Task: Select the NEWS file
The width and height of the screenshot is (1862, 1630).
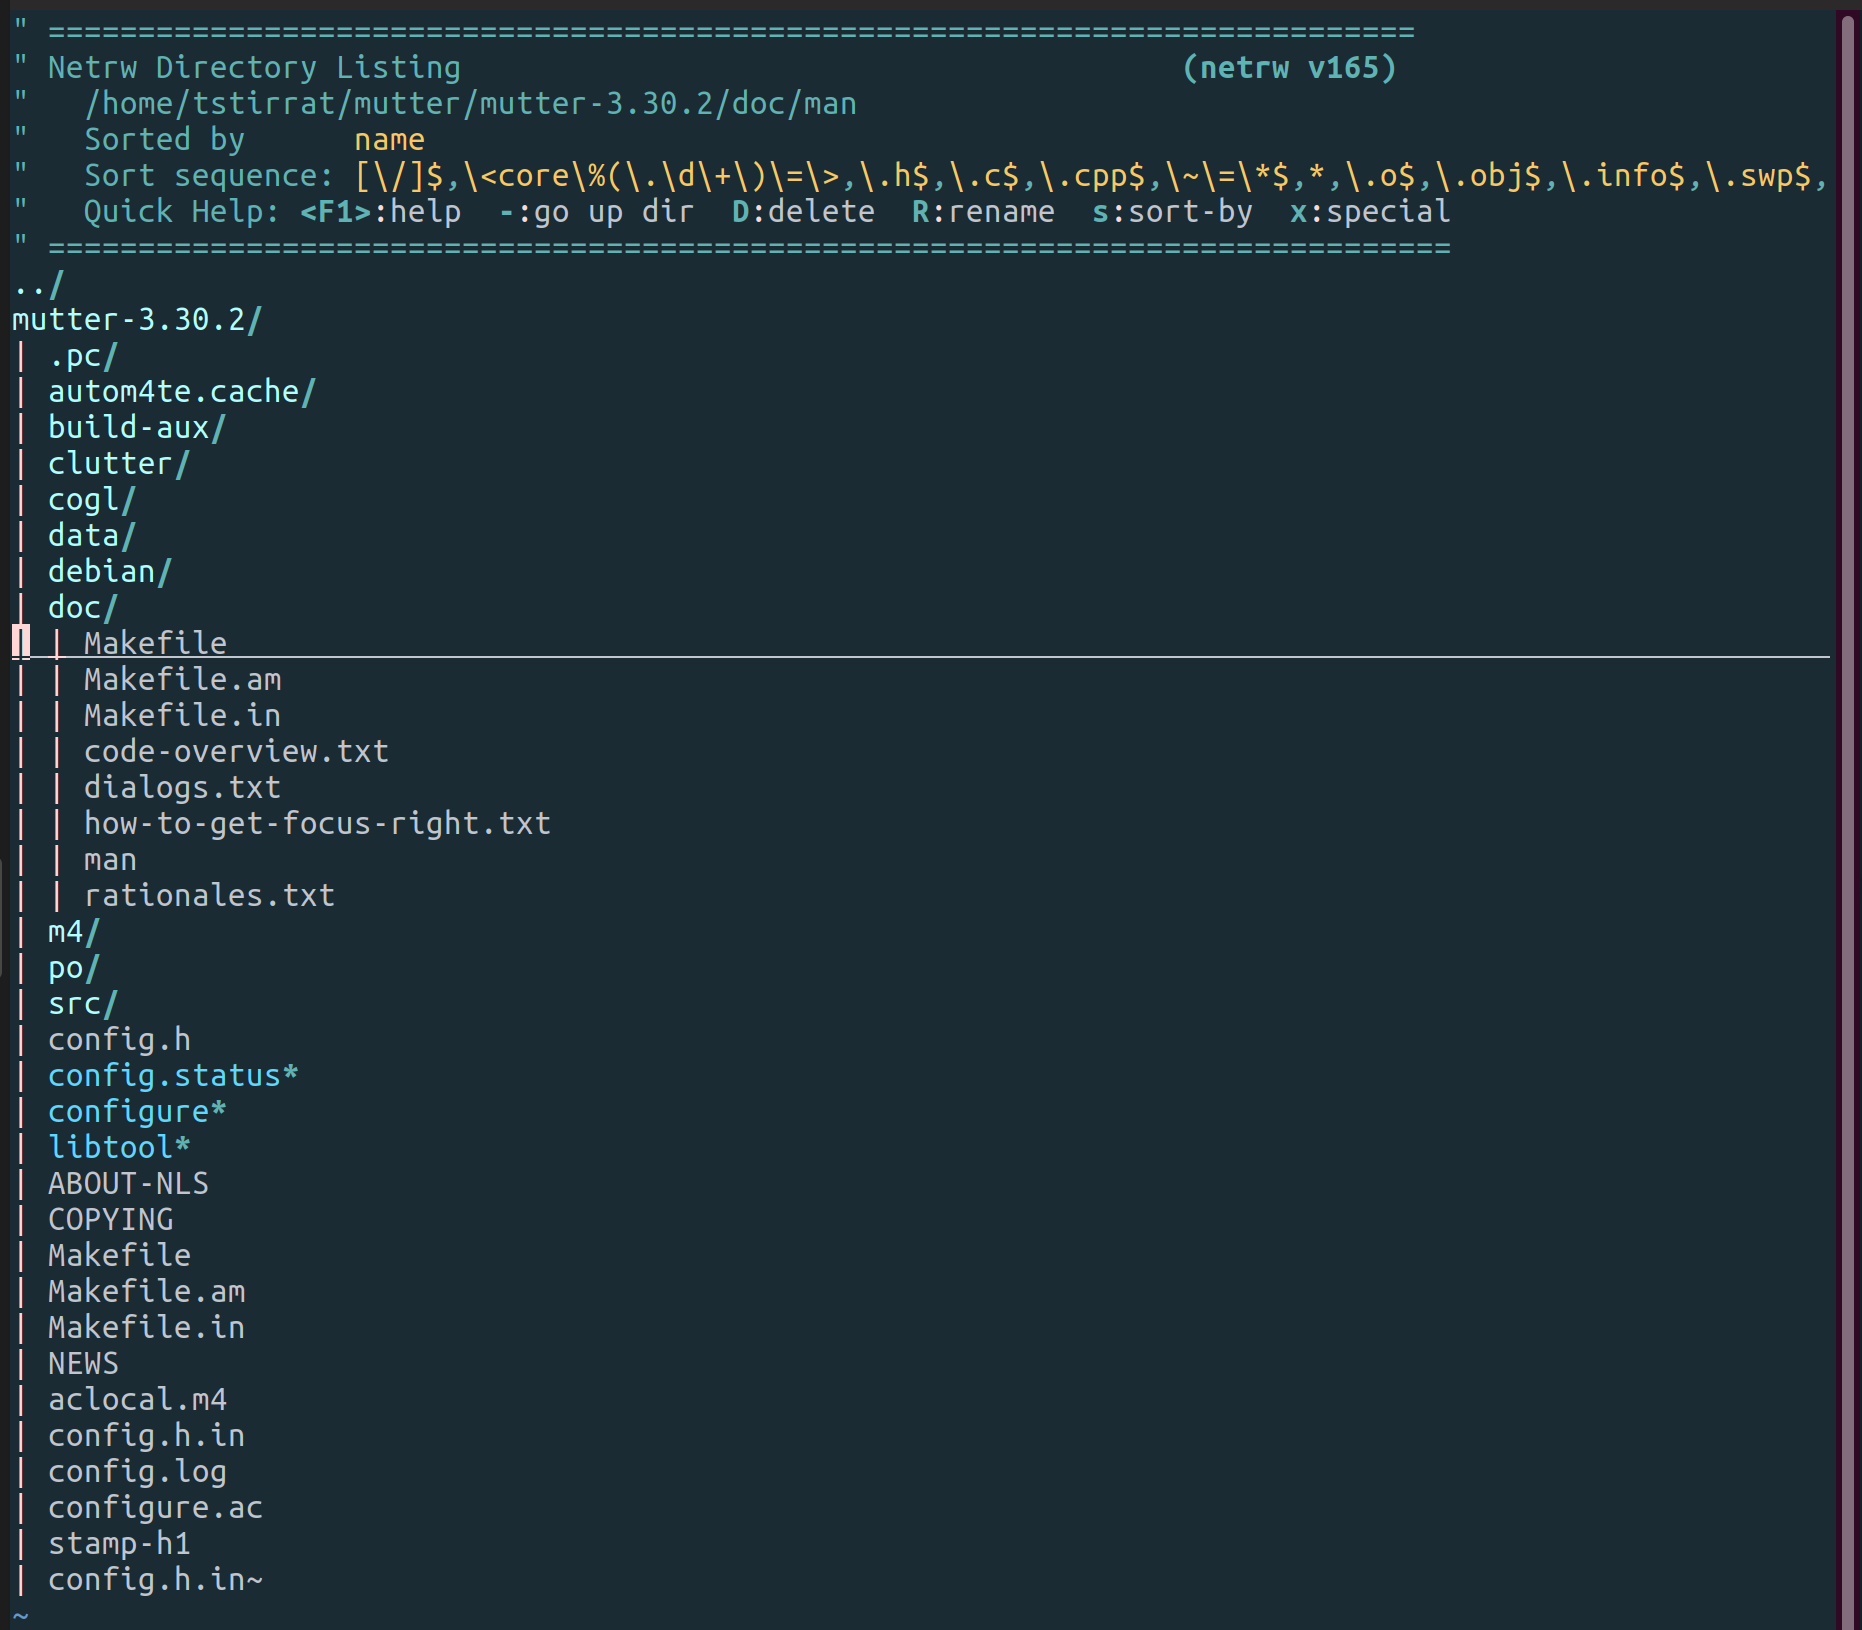Action: pyautogui.click(x=82, y=1362)
